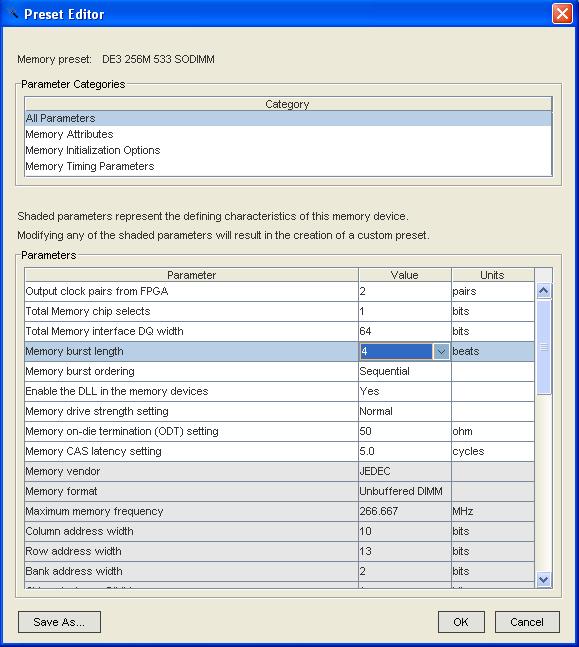Click the column address width value 10
This screenshot has width=579, height=647.
click(x=405, y=531)
